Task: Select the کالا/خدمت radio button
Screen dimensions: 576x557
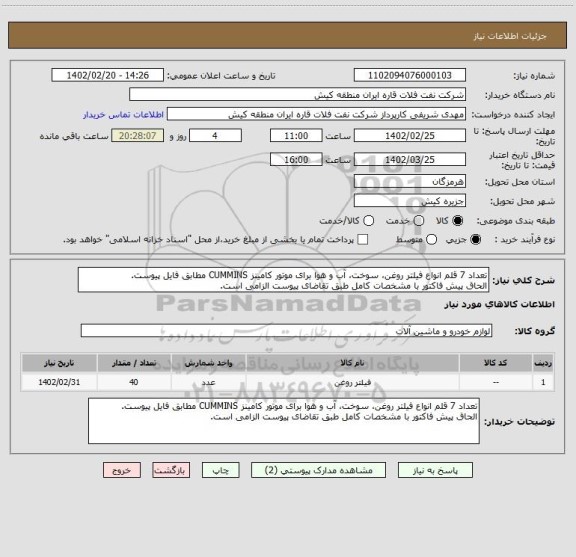Action: click(368, 220)
